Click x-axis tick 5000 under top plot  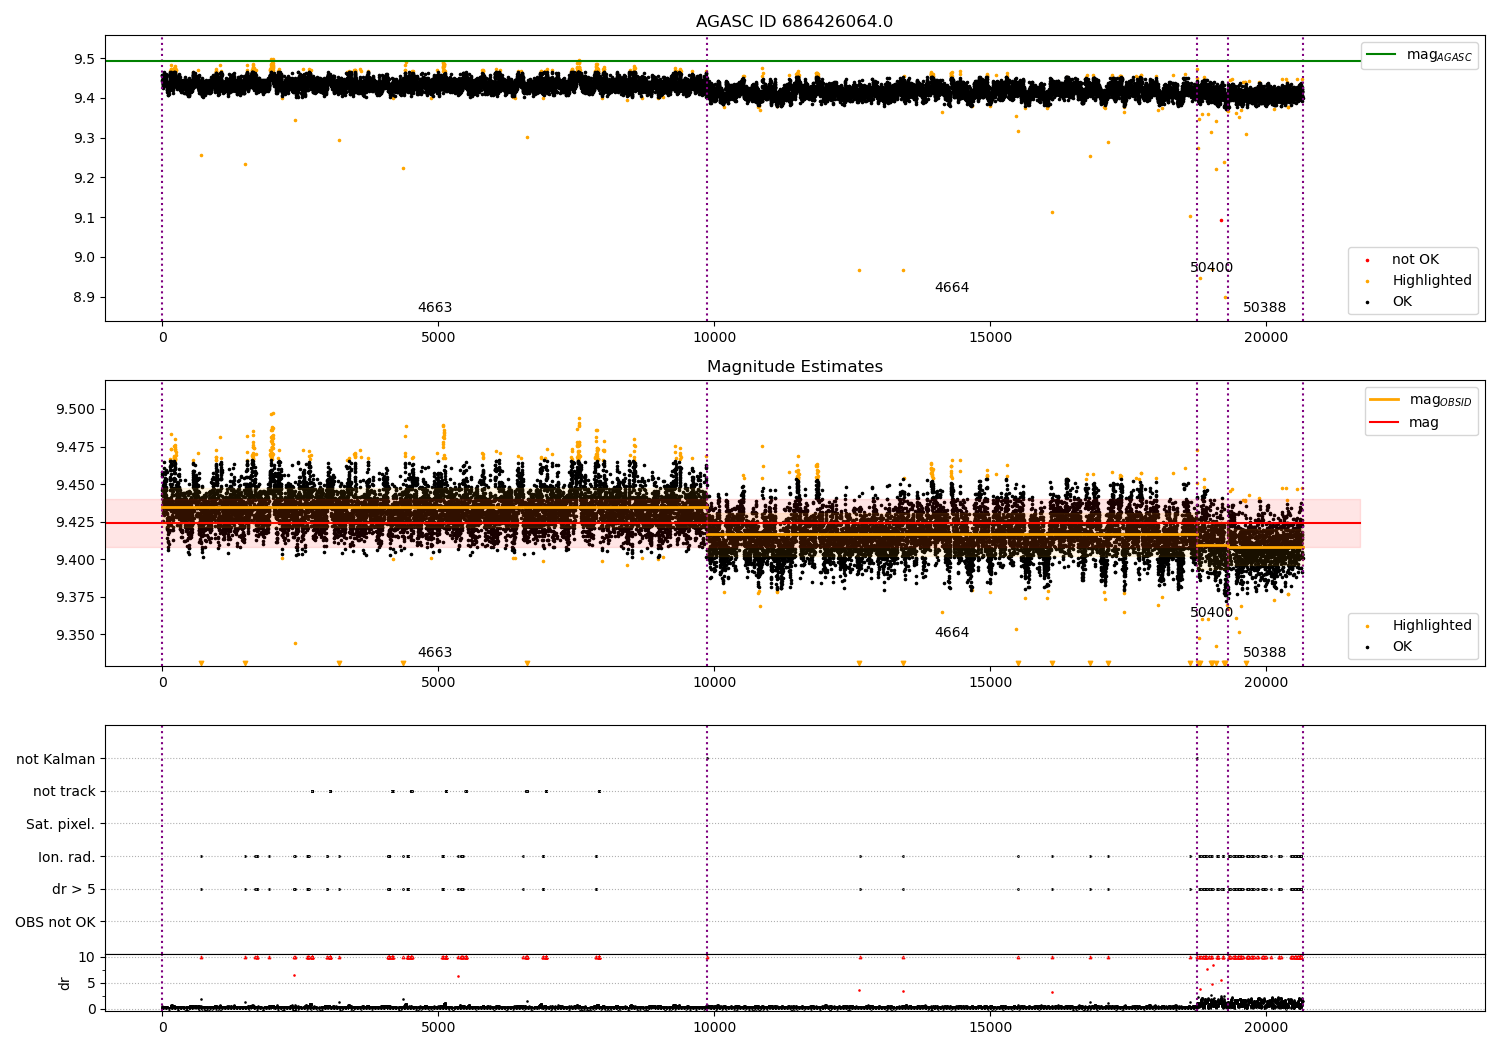tap(438, 337)
